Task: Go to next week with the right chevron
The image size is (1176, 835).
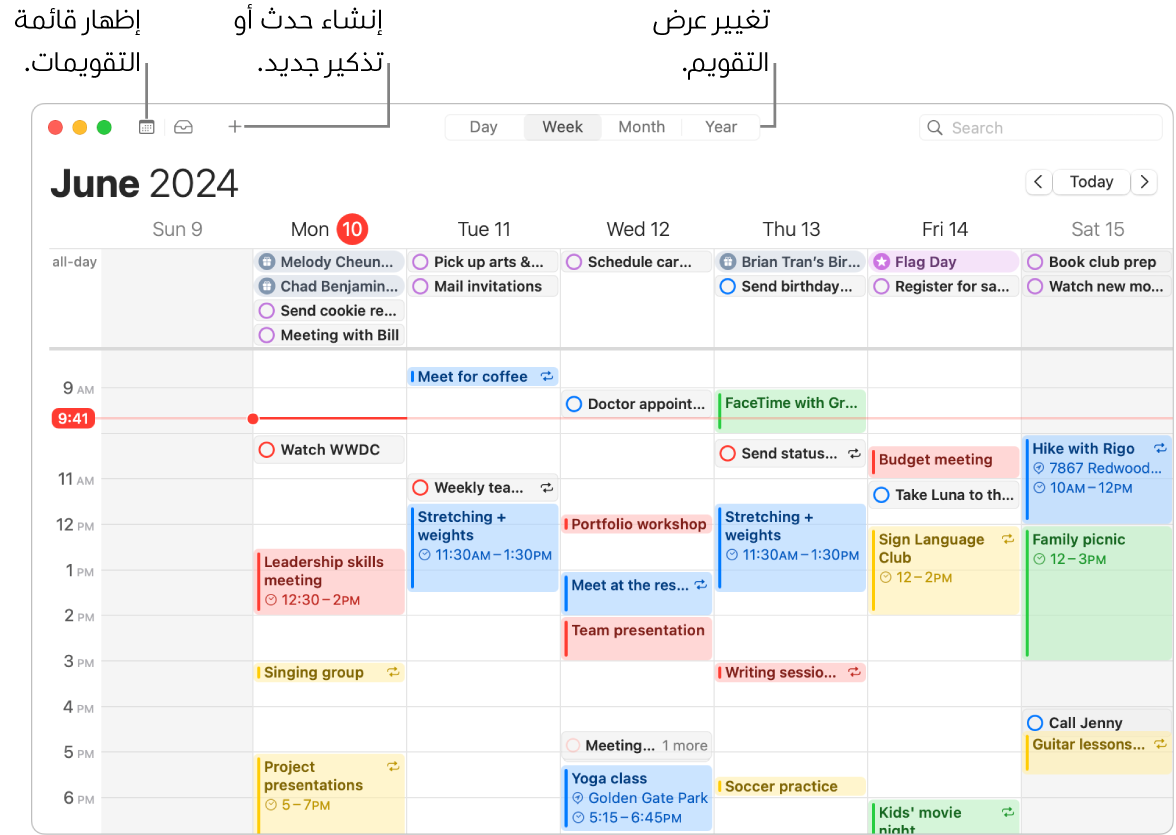Action: tap(1145, 182)
